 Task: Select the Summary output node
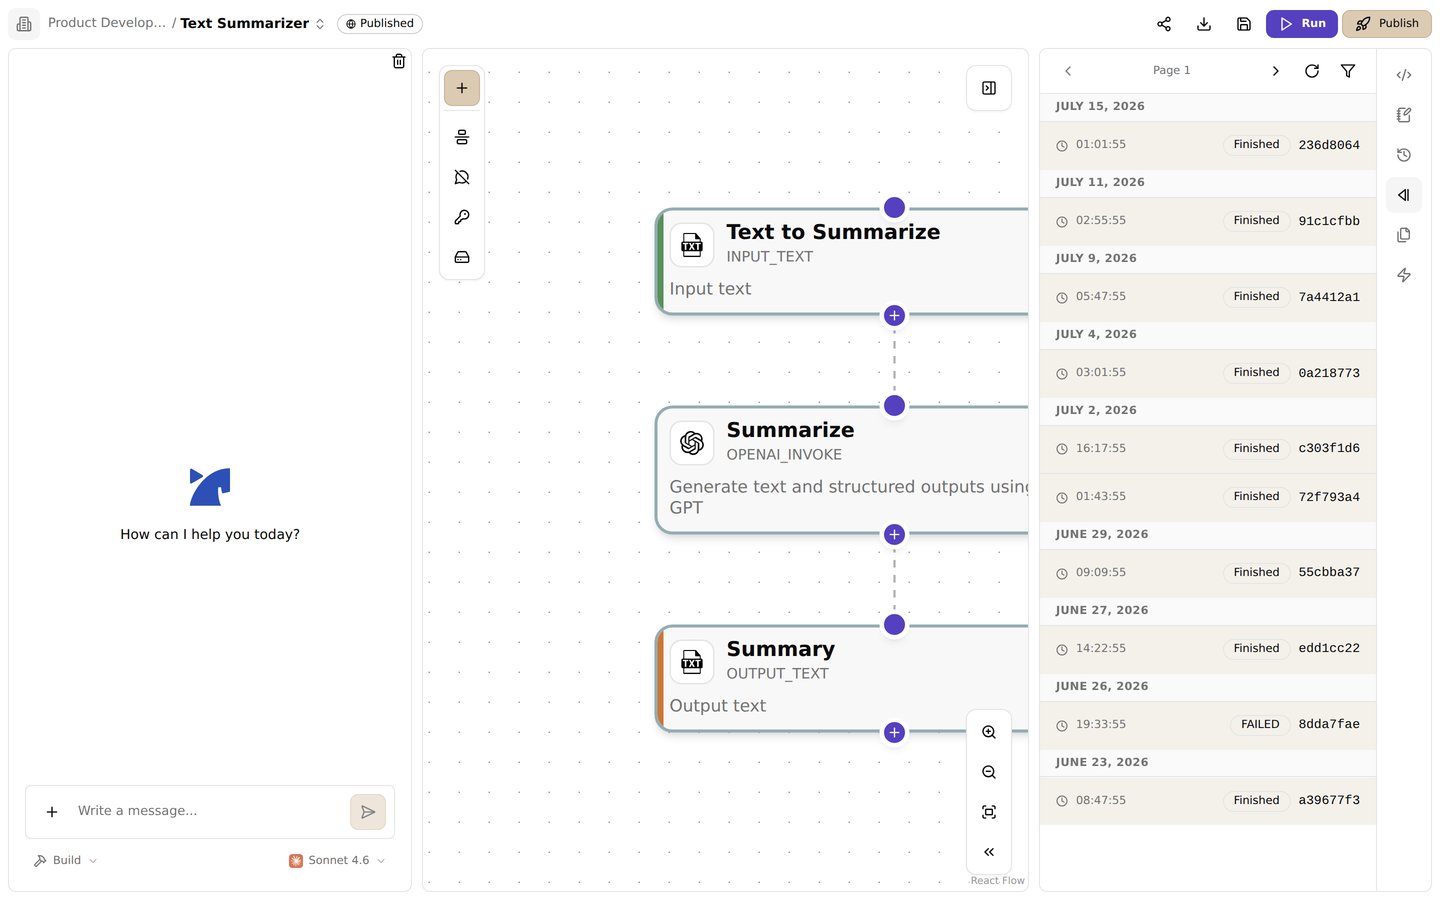pyautogui.click(x=842, y=678)
